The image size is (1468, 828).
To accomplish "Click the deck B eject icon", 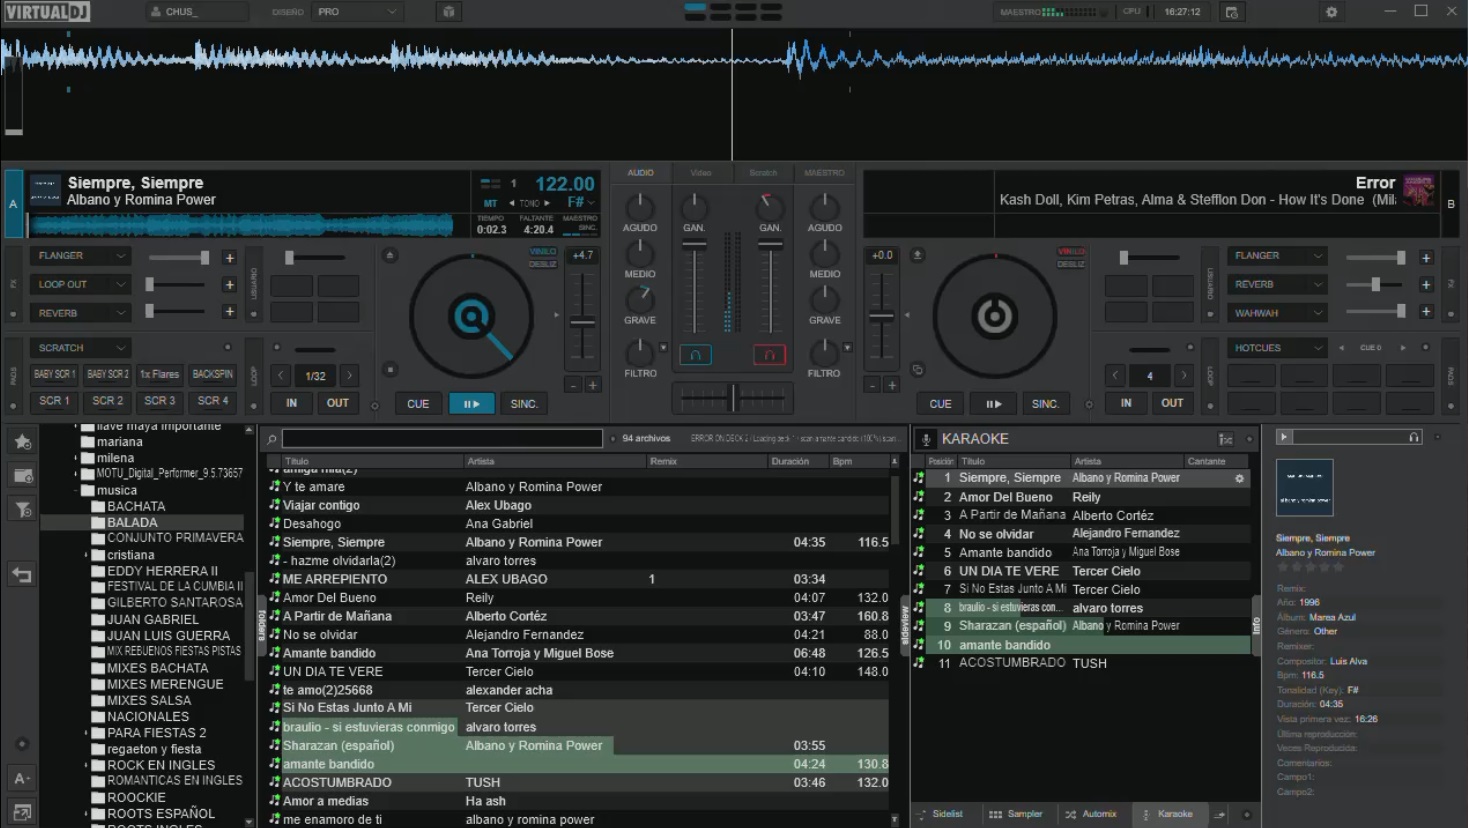I will 917,255.
